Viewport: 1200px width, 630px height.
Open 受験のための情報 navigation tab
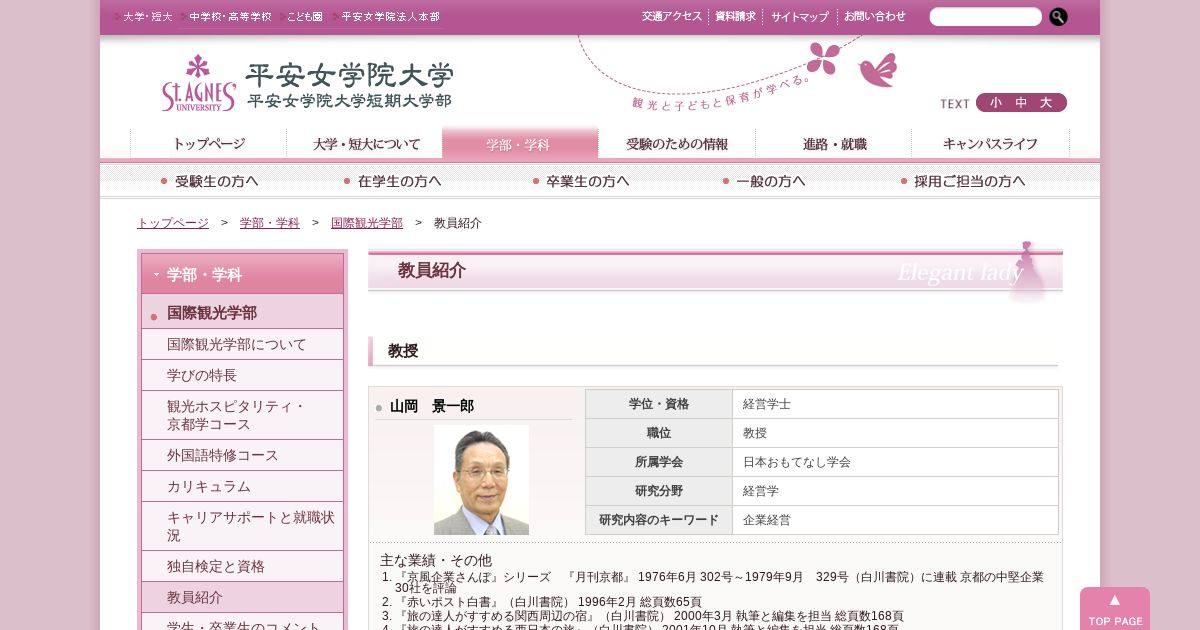[677, 143]
